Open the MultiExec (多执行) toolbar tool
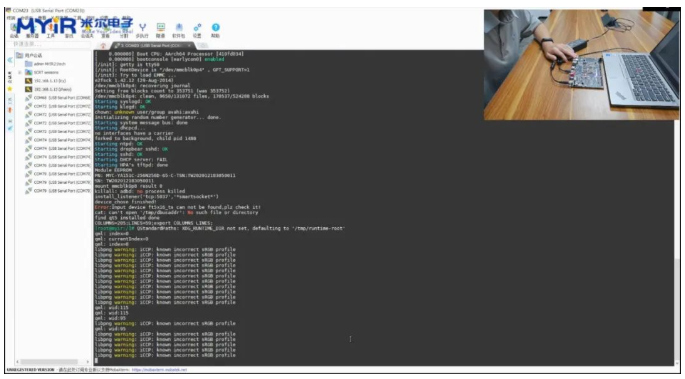The width and height of the screenshot is (685, 379). pyautogui.click(x=142, y=31)
